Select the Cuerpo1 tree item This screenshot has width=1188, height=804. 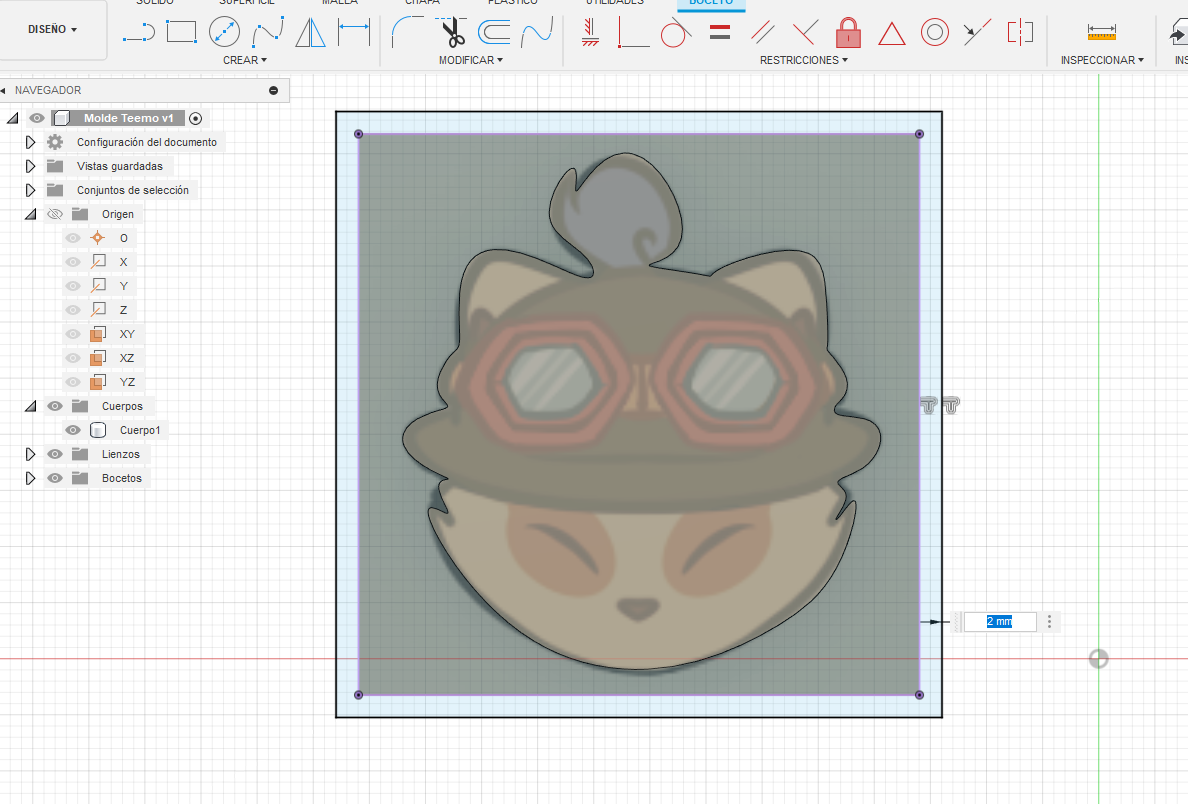(140, 430)
